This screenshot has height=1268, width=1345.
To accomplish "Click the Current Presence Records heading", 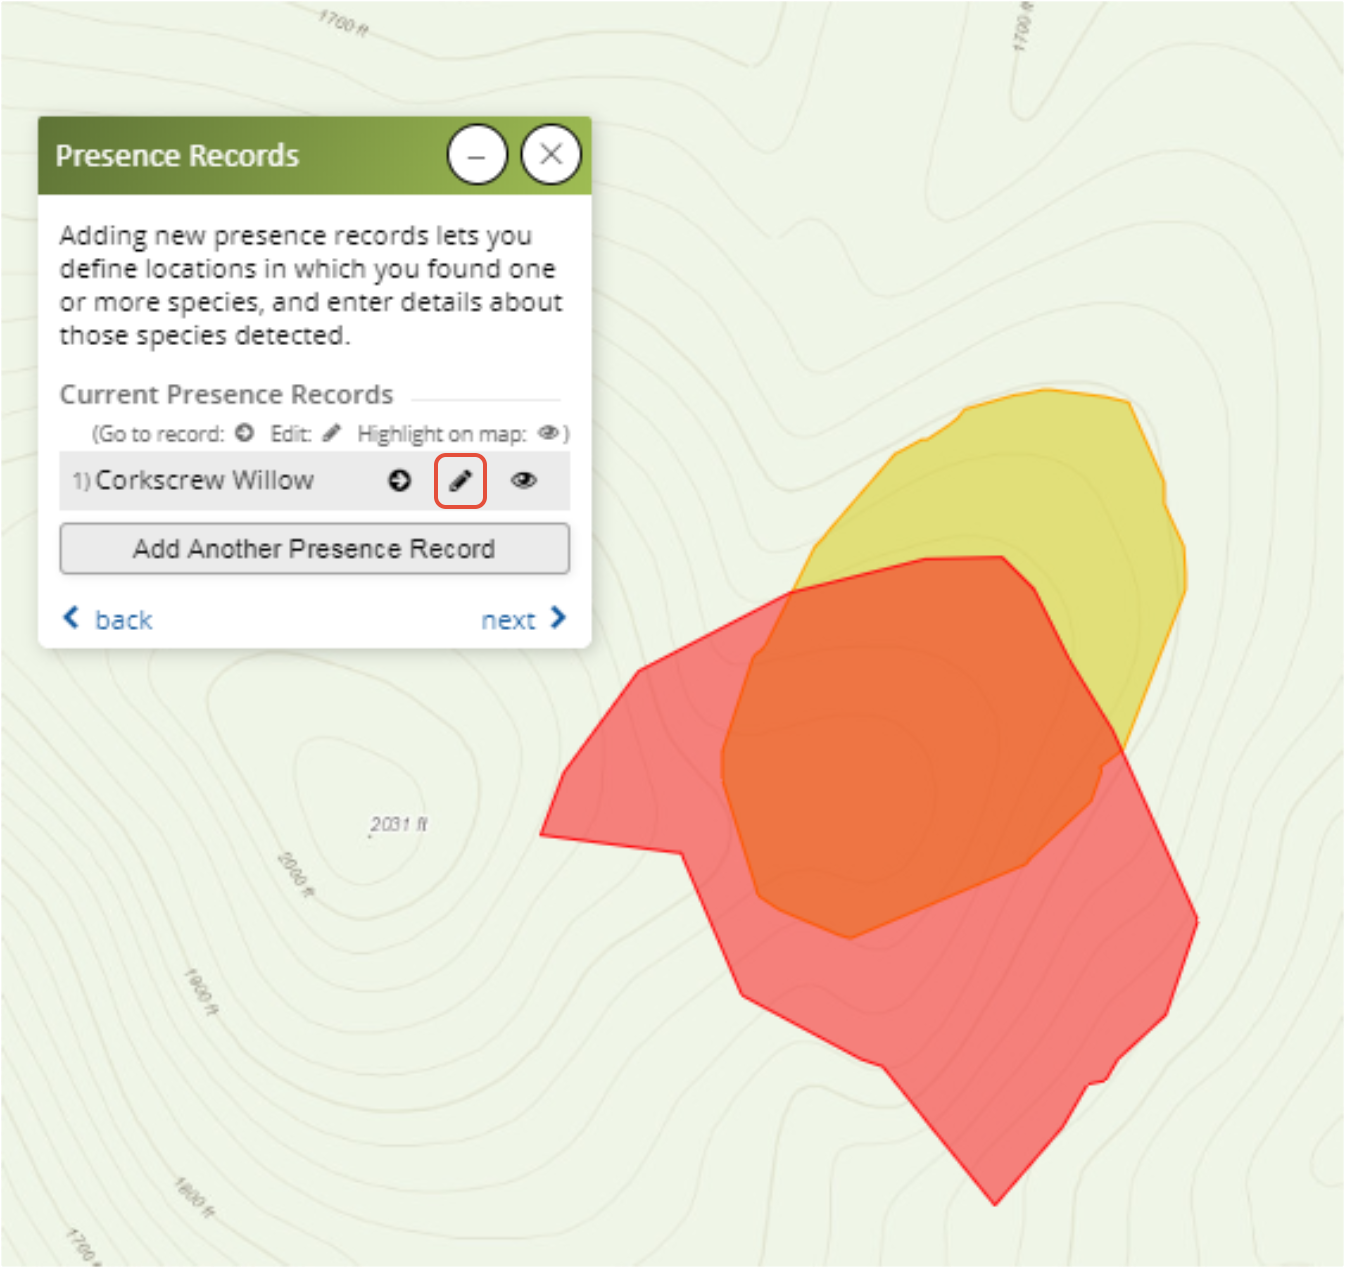I will (x=226, y=394).
